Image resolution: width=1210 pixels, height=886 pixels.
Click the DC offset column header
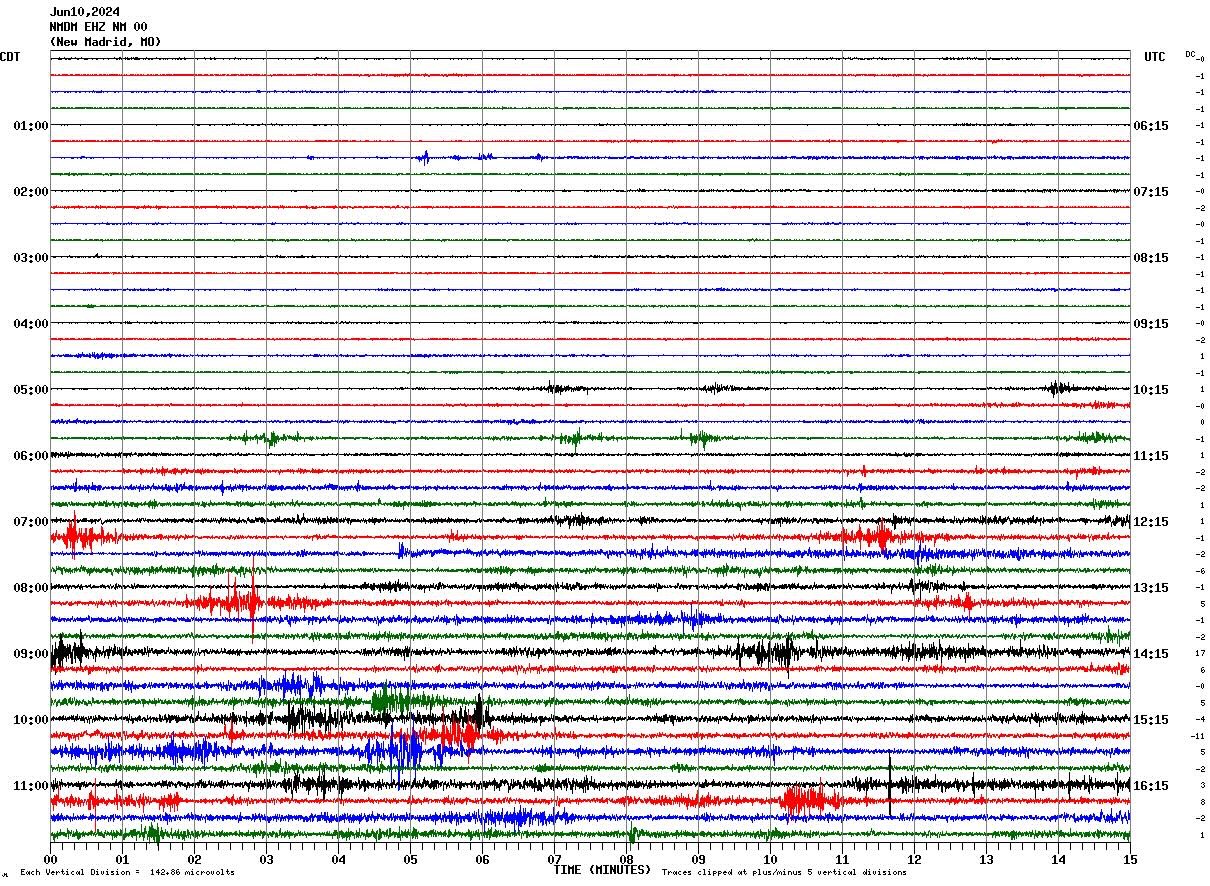[1190, 54]
